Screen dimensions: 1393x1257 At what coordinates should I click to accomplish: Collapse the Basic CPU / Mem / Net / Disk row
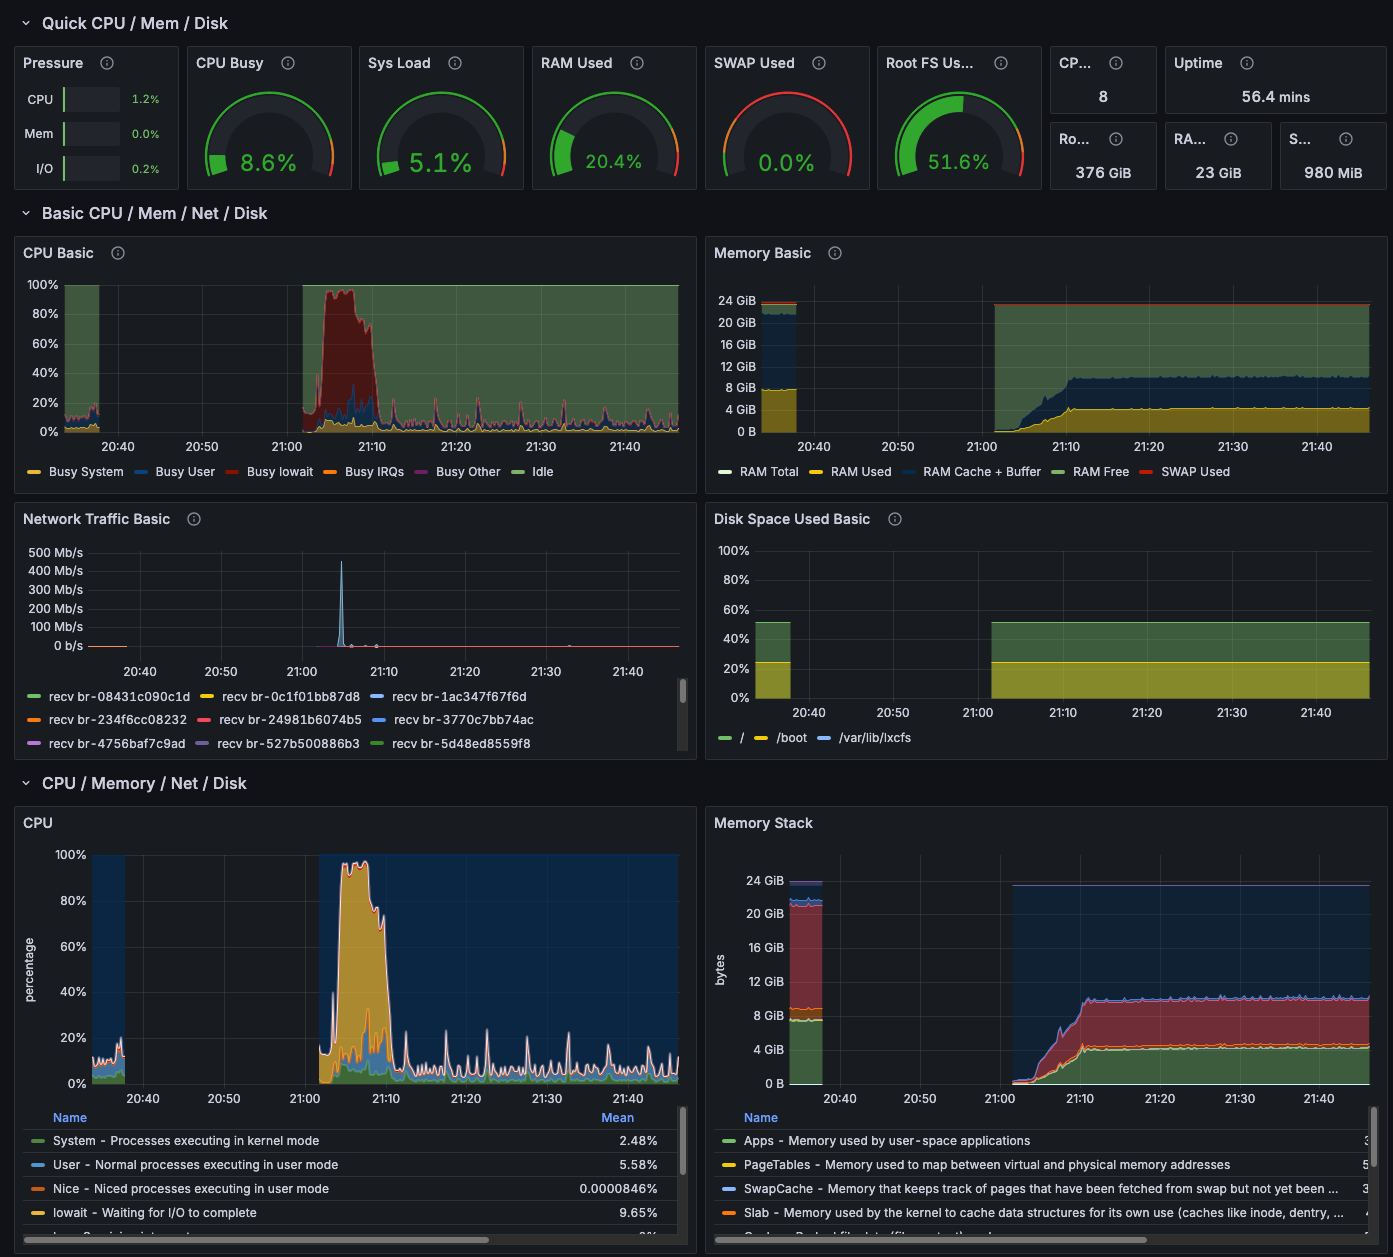coord(26,213)
